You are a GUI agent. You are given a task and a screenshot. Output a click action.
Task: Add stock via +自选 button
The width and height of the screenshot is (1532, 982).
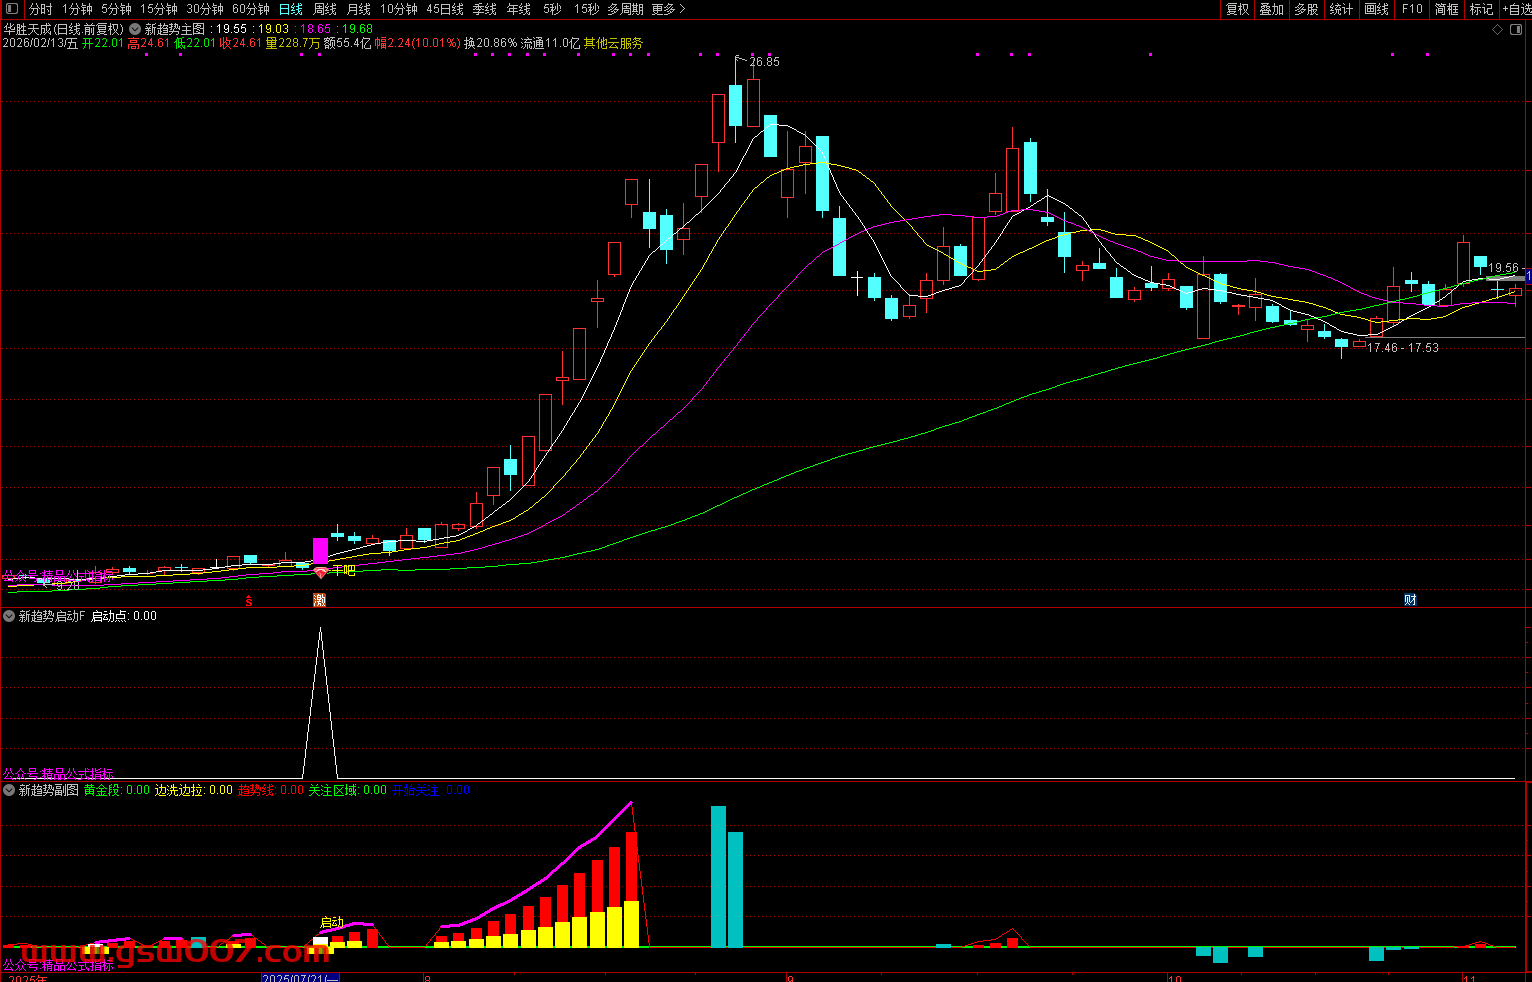(1516, 9)
